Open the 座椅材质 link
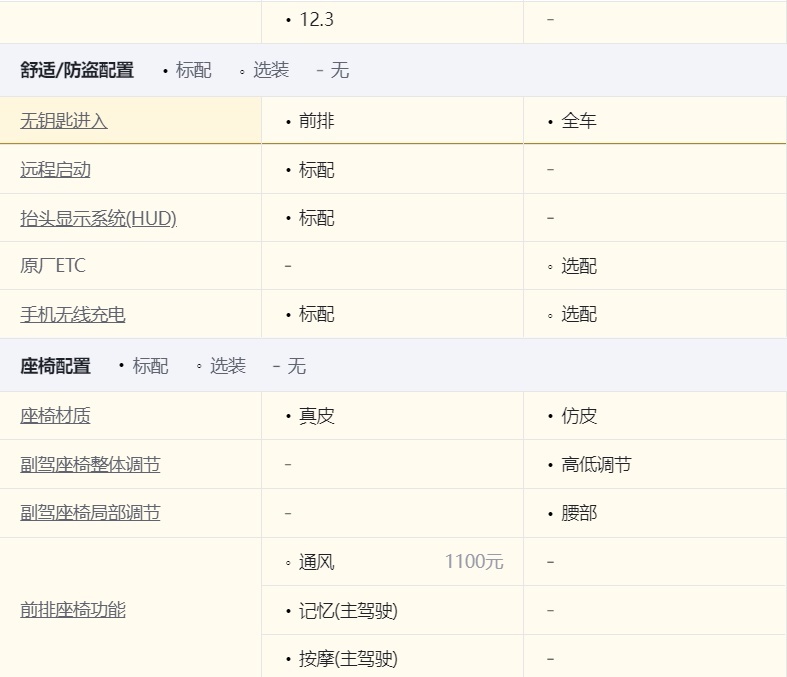 coord(55,416)
